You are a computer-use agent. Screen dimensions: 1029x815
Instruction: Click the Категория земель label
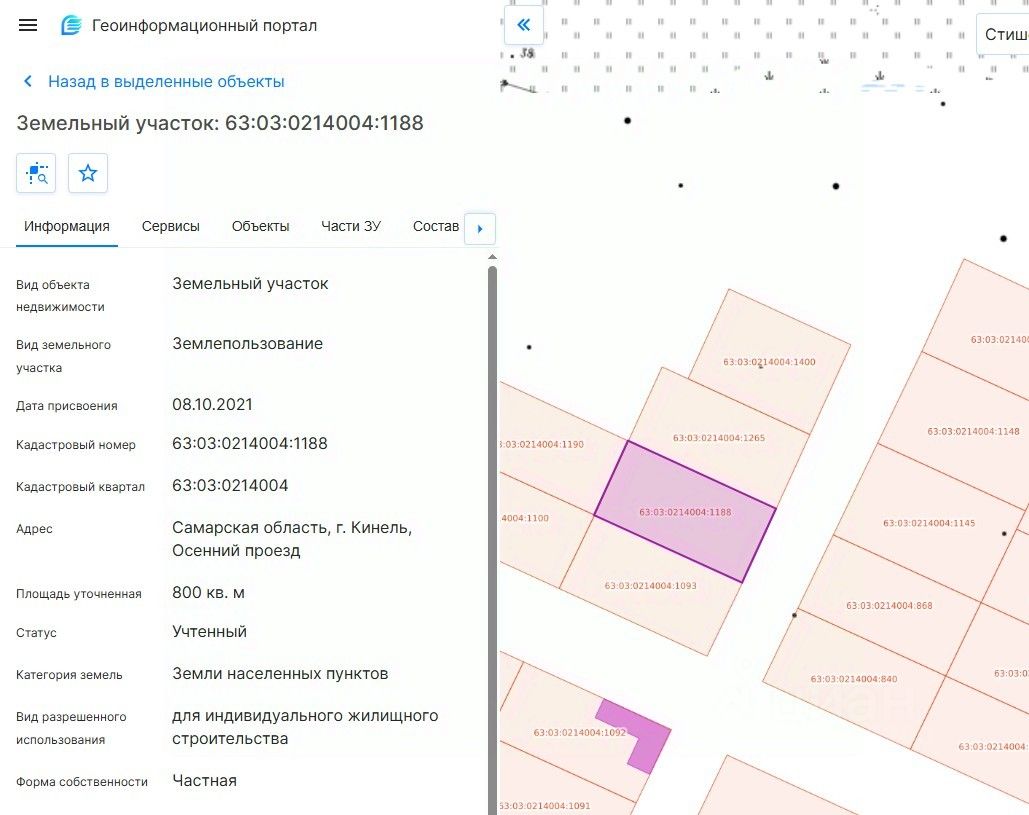pos(69,675)
